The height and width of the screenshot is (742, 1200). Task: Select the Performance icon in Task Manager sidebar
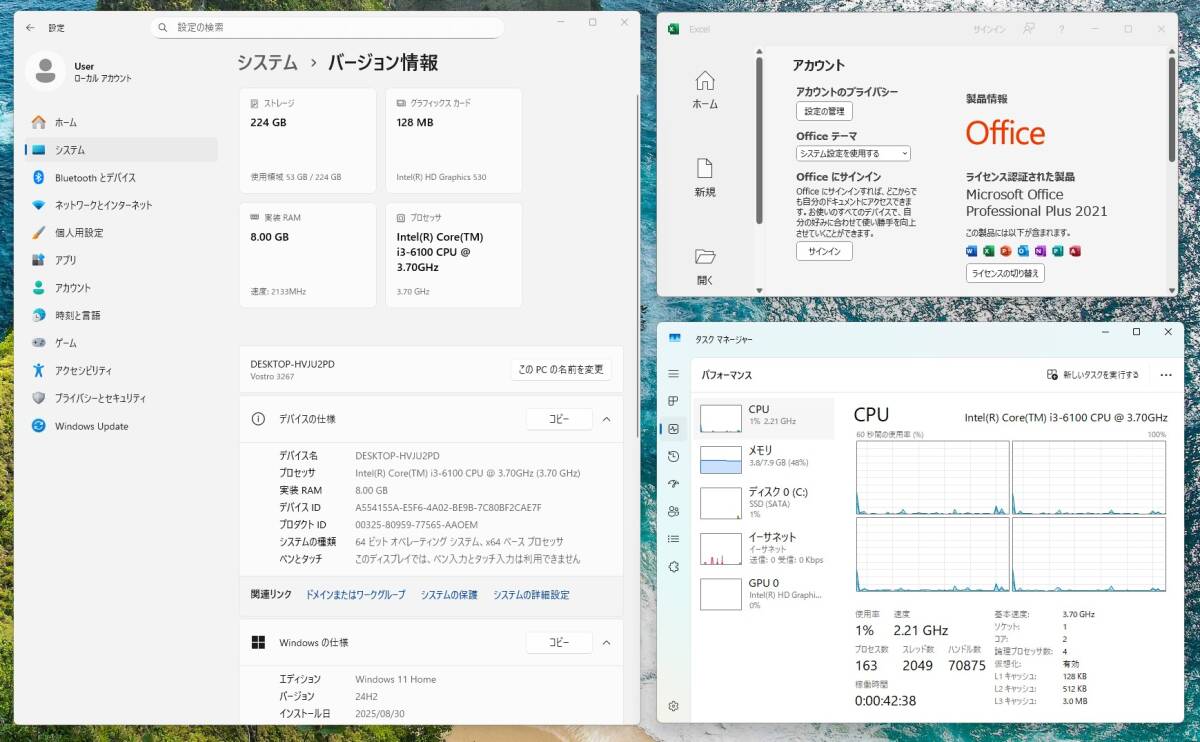[x=673, y=429]
